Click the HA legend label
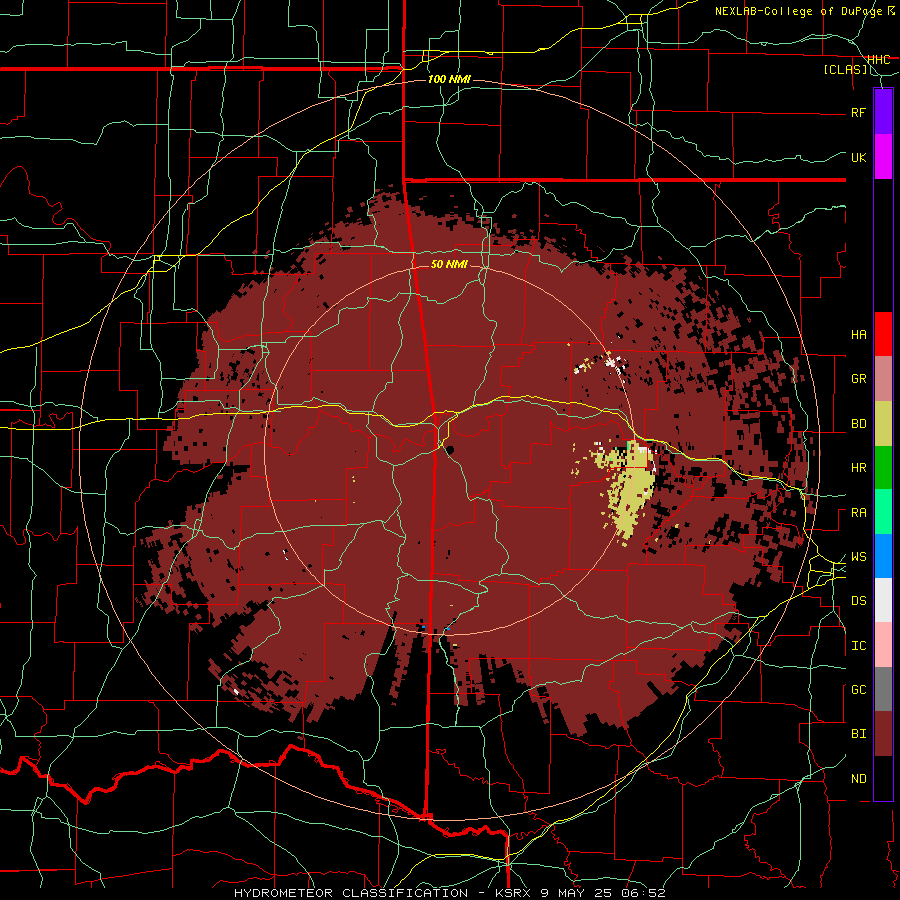This screenshot has width=900, height=900. (x=858, y=335)
